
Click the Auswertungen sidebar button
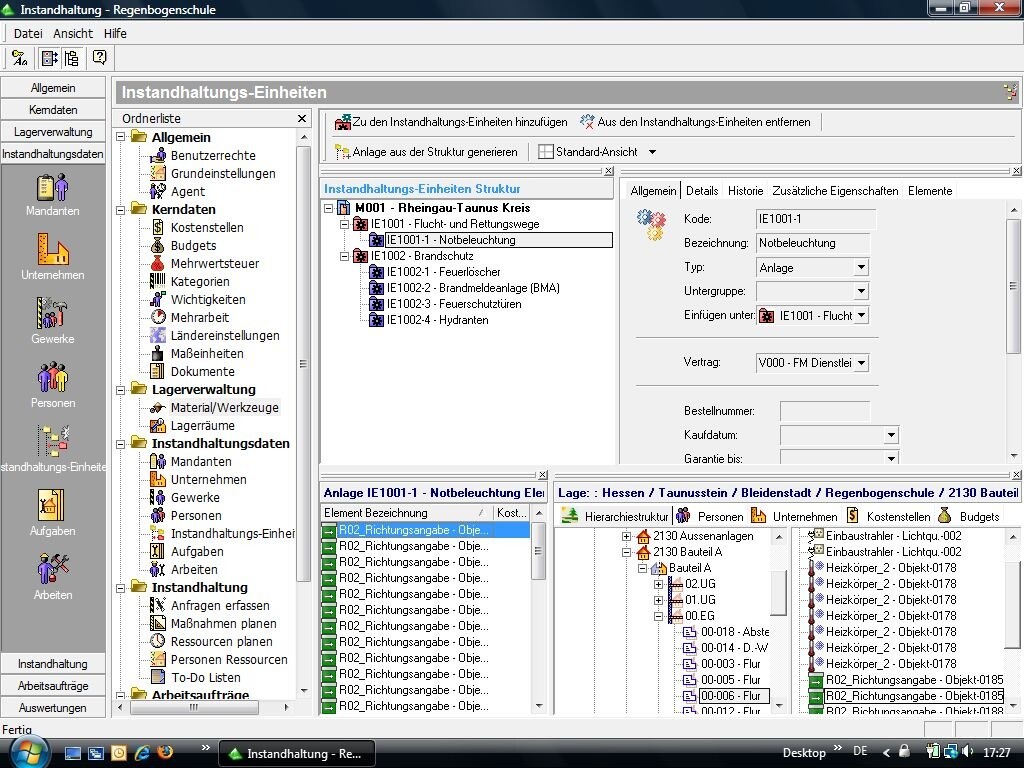[53, 708]
